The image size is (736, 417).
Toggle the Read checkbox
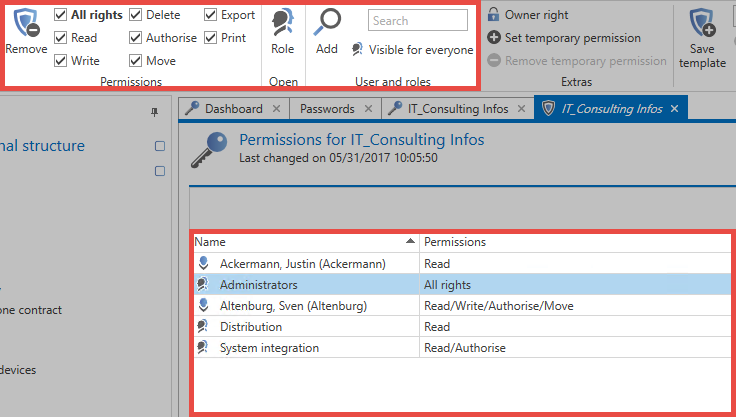point(61,38)
